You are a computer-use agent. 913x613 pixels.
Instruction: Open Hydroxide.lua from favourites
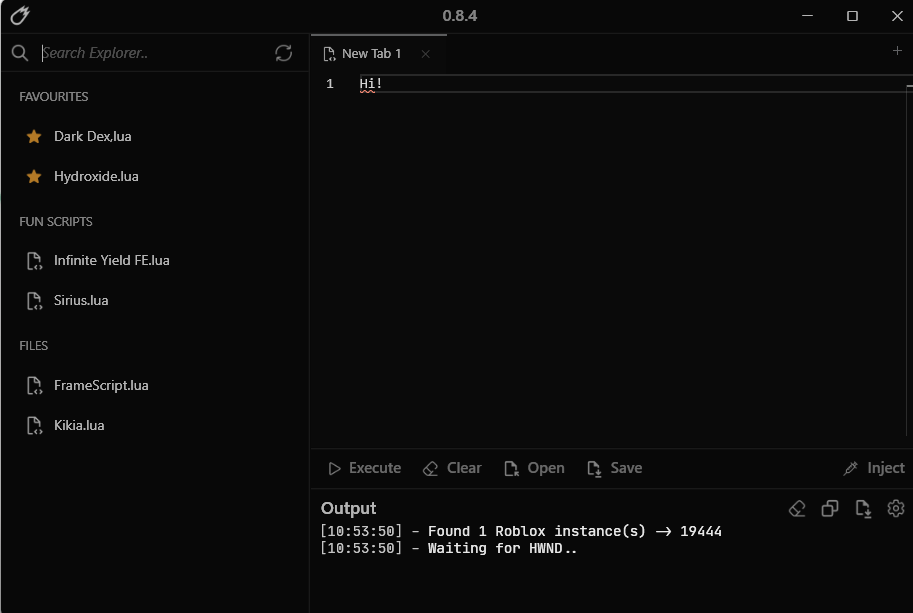point(96,176)
